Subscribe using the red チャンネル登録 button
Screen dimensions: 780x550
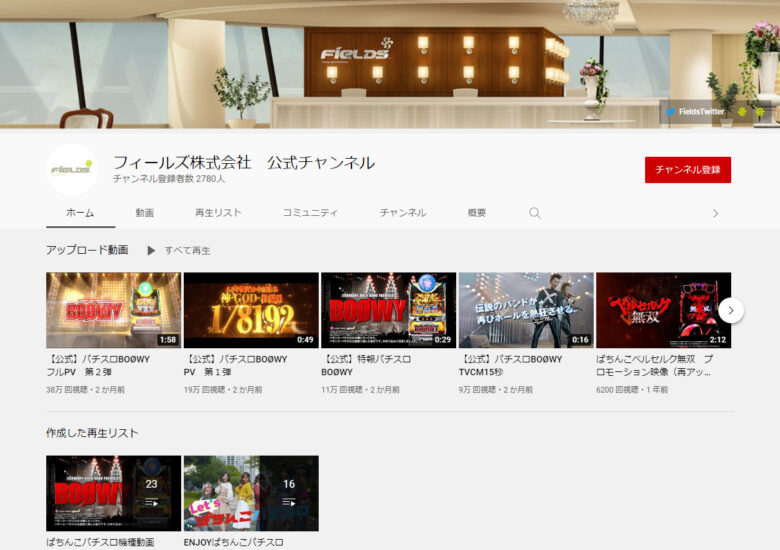688,170
